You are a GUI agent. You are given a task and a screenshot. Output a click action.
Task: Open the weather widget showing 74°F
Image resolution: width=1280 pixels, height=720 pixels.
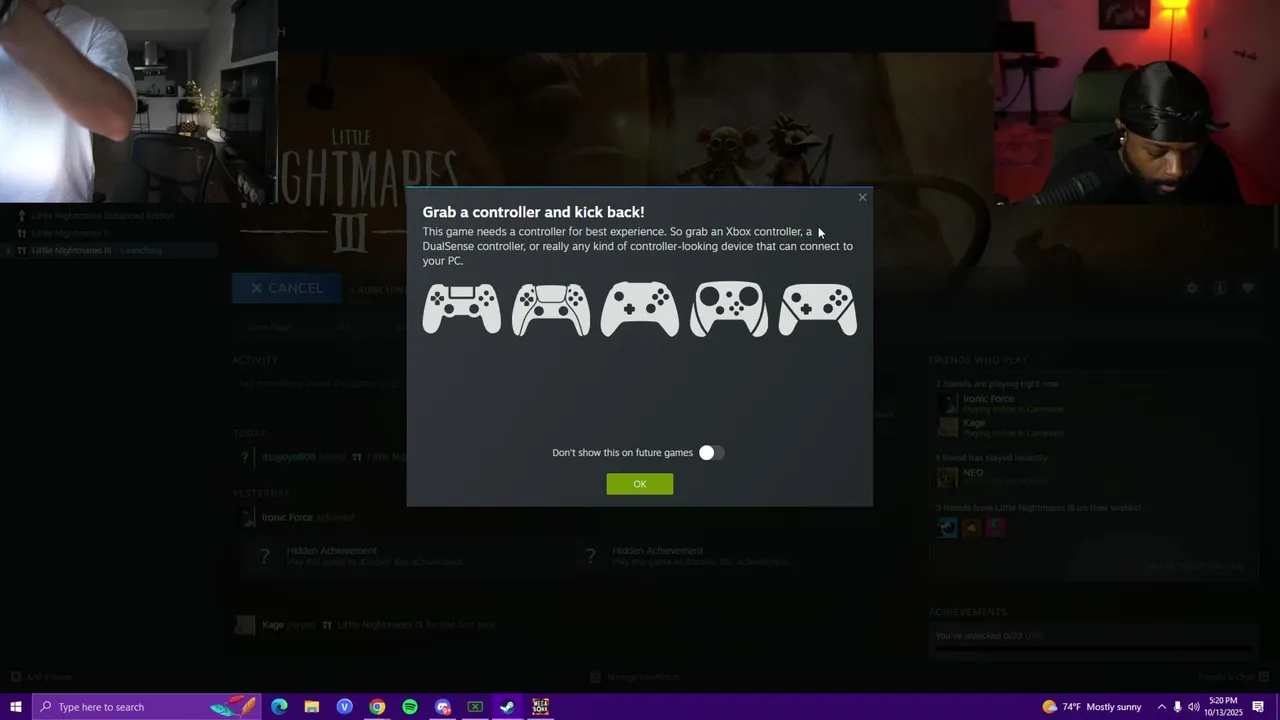1091,707
